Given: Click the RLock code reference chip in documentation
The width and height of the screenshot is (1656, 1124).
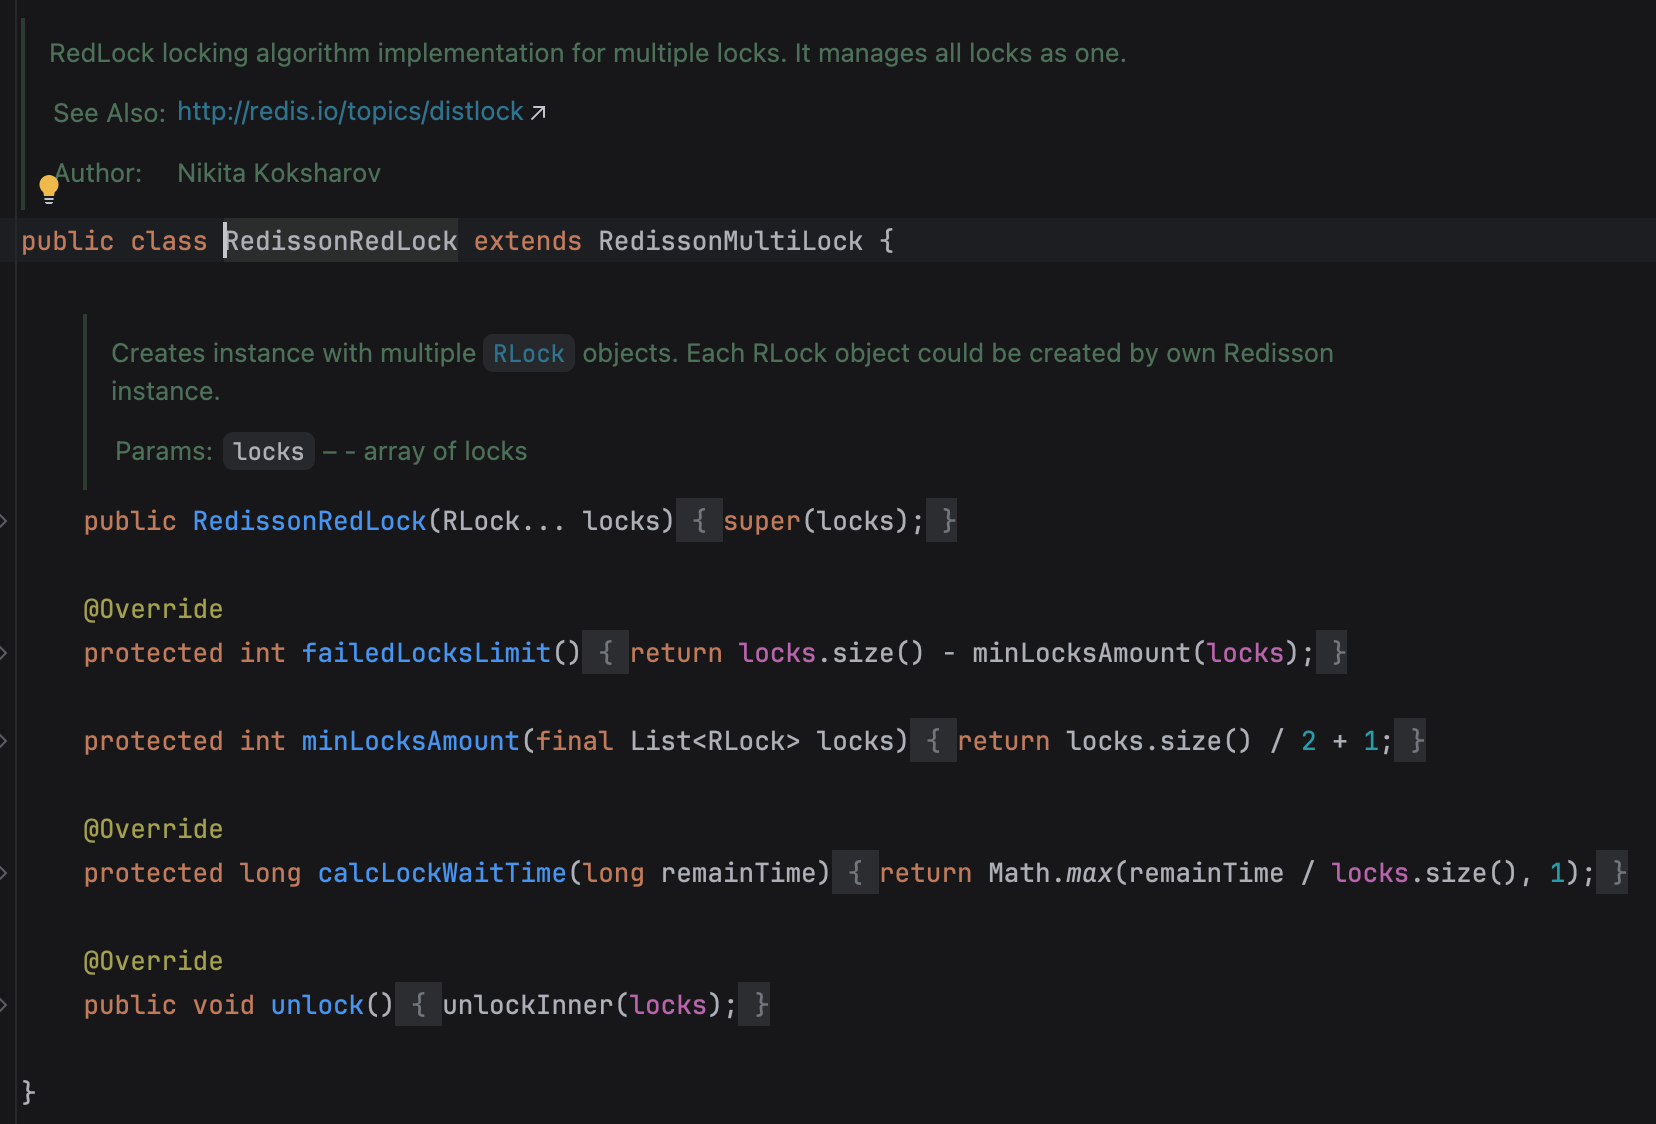Looking at the screenshot, I should [x=528, y=352].
